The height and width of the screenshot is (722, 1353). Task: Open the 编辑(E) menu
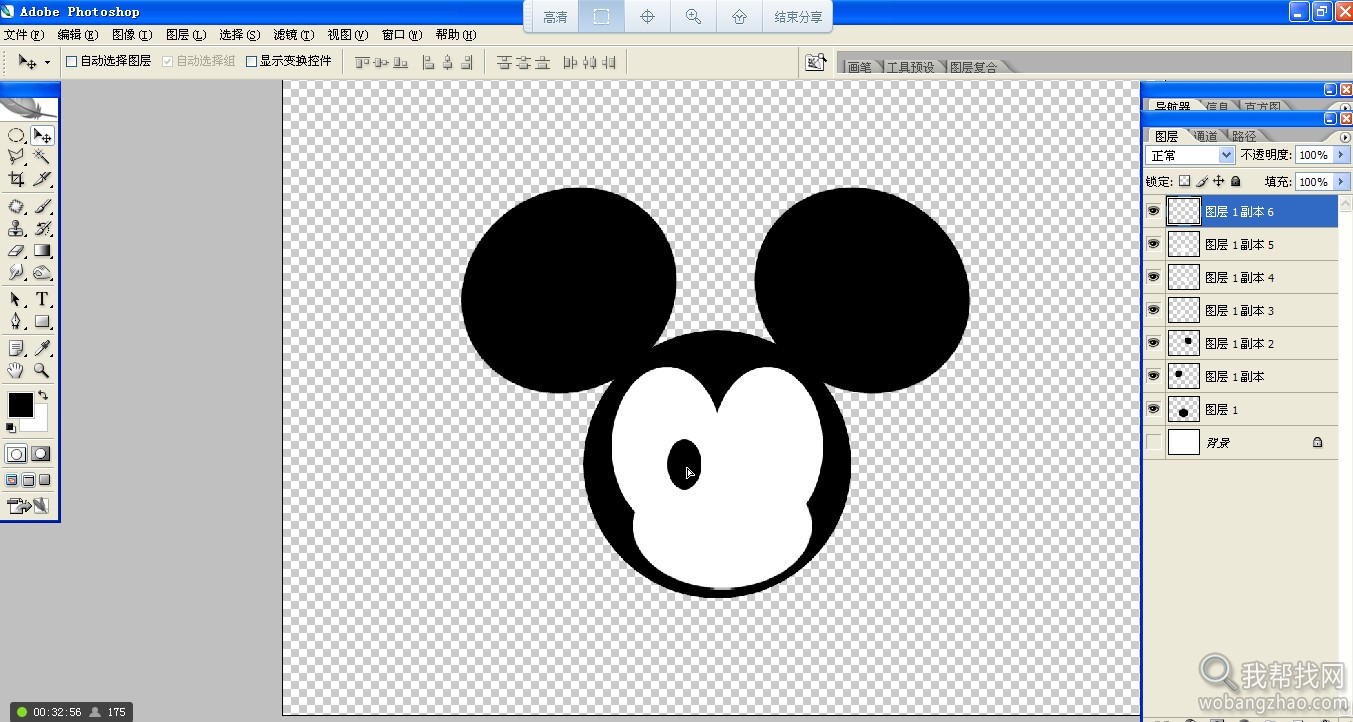click(x=77, y=34)
